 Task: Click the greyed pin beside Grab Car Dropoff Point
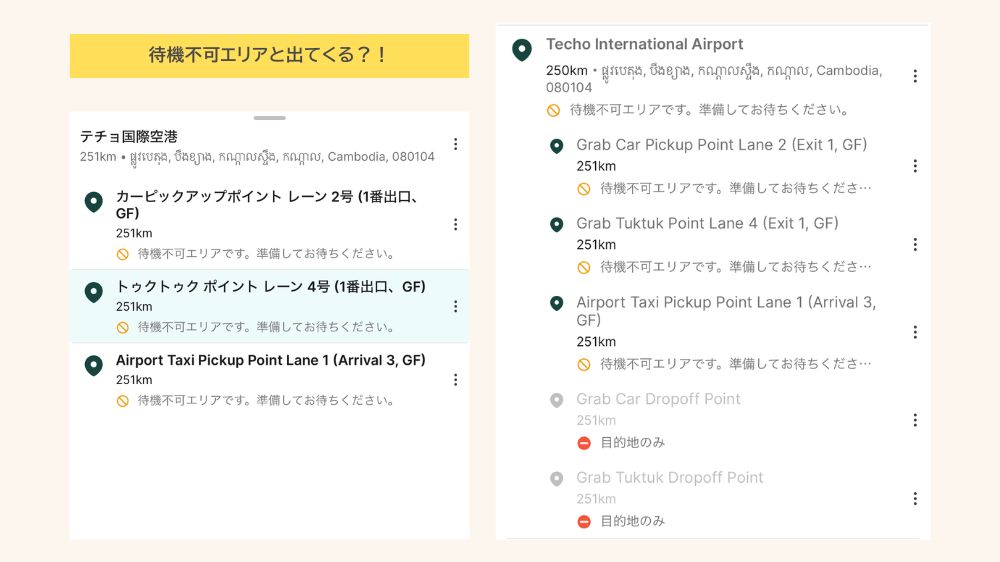coord(557,400)
